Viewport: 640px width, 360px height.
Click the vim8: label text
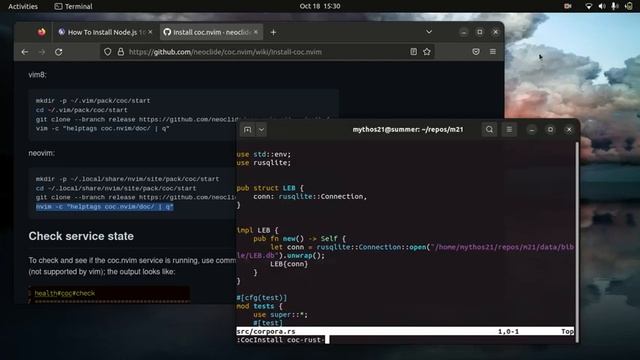[x=37, y=75]
